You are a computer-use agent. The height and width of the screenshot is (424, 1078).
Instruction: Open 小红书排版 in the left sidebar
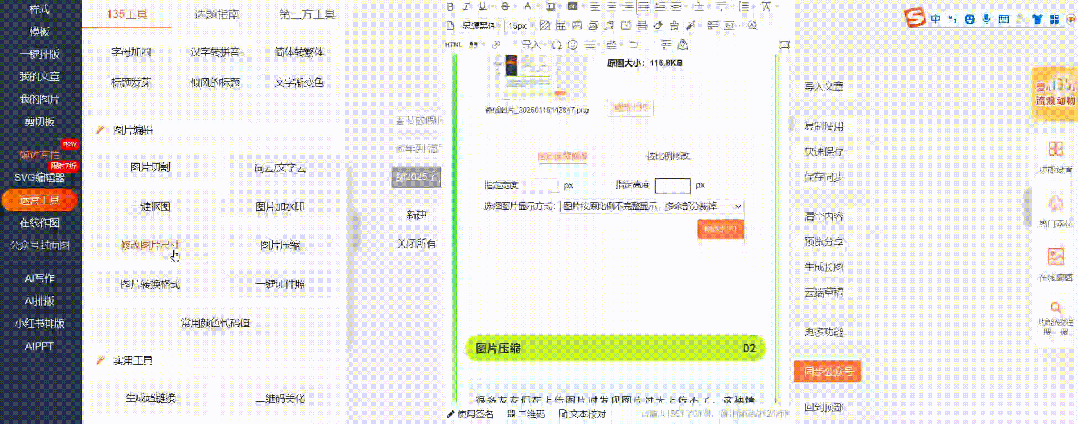(41, 323)
